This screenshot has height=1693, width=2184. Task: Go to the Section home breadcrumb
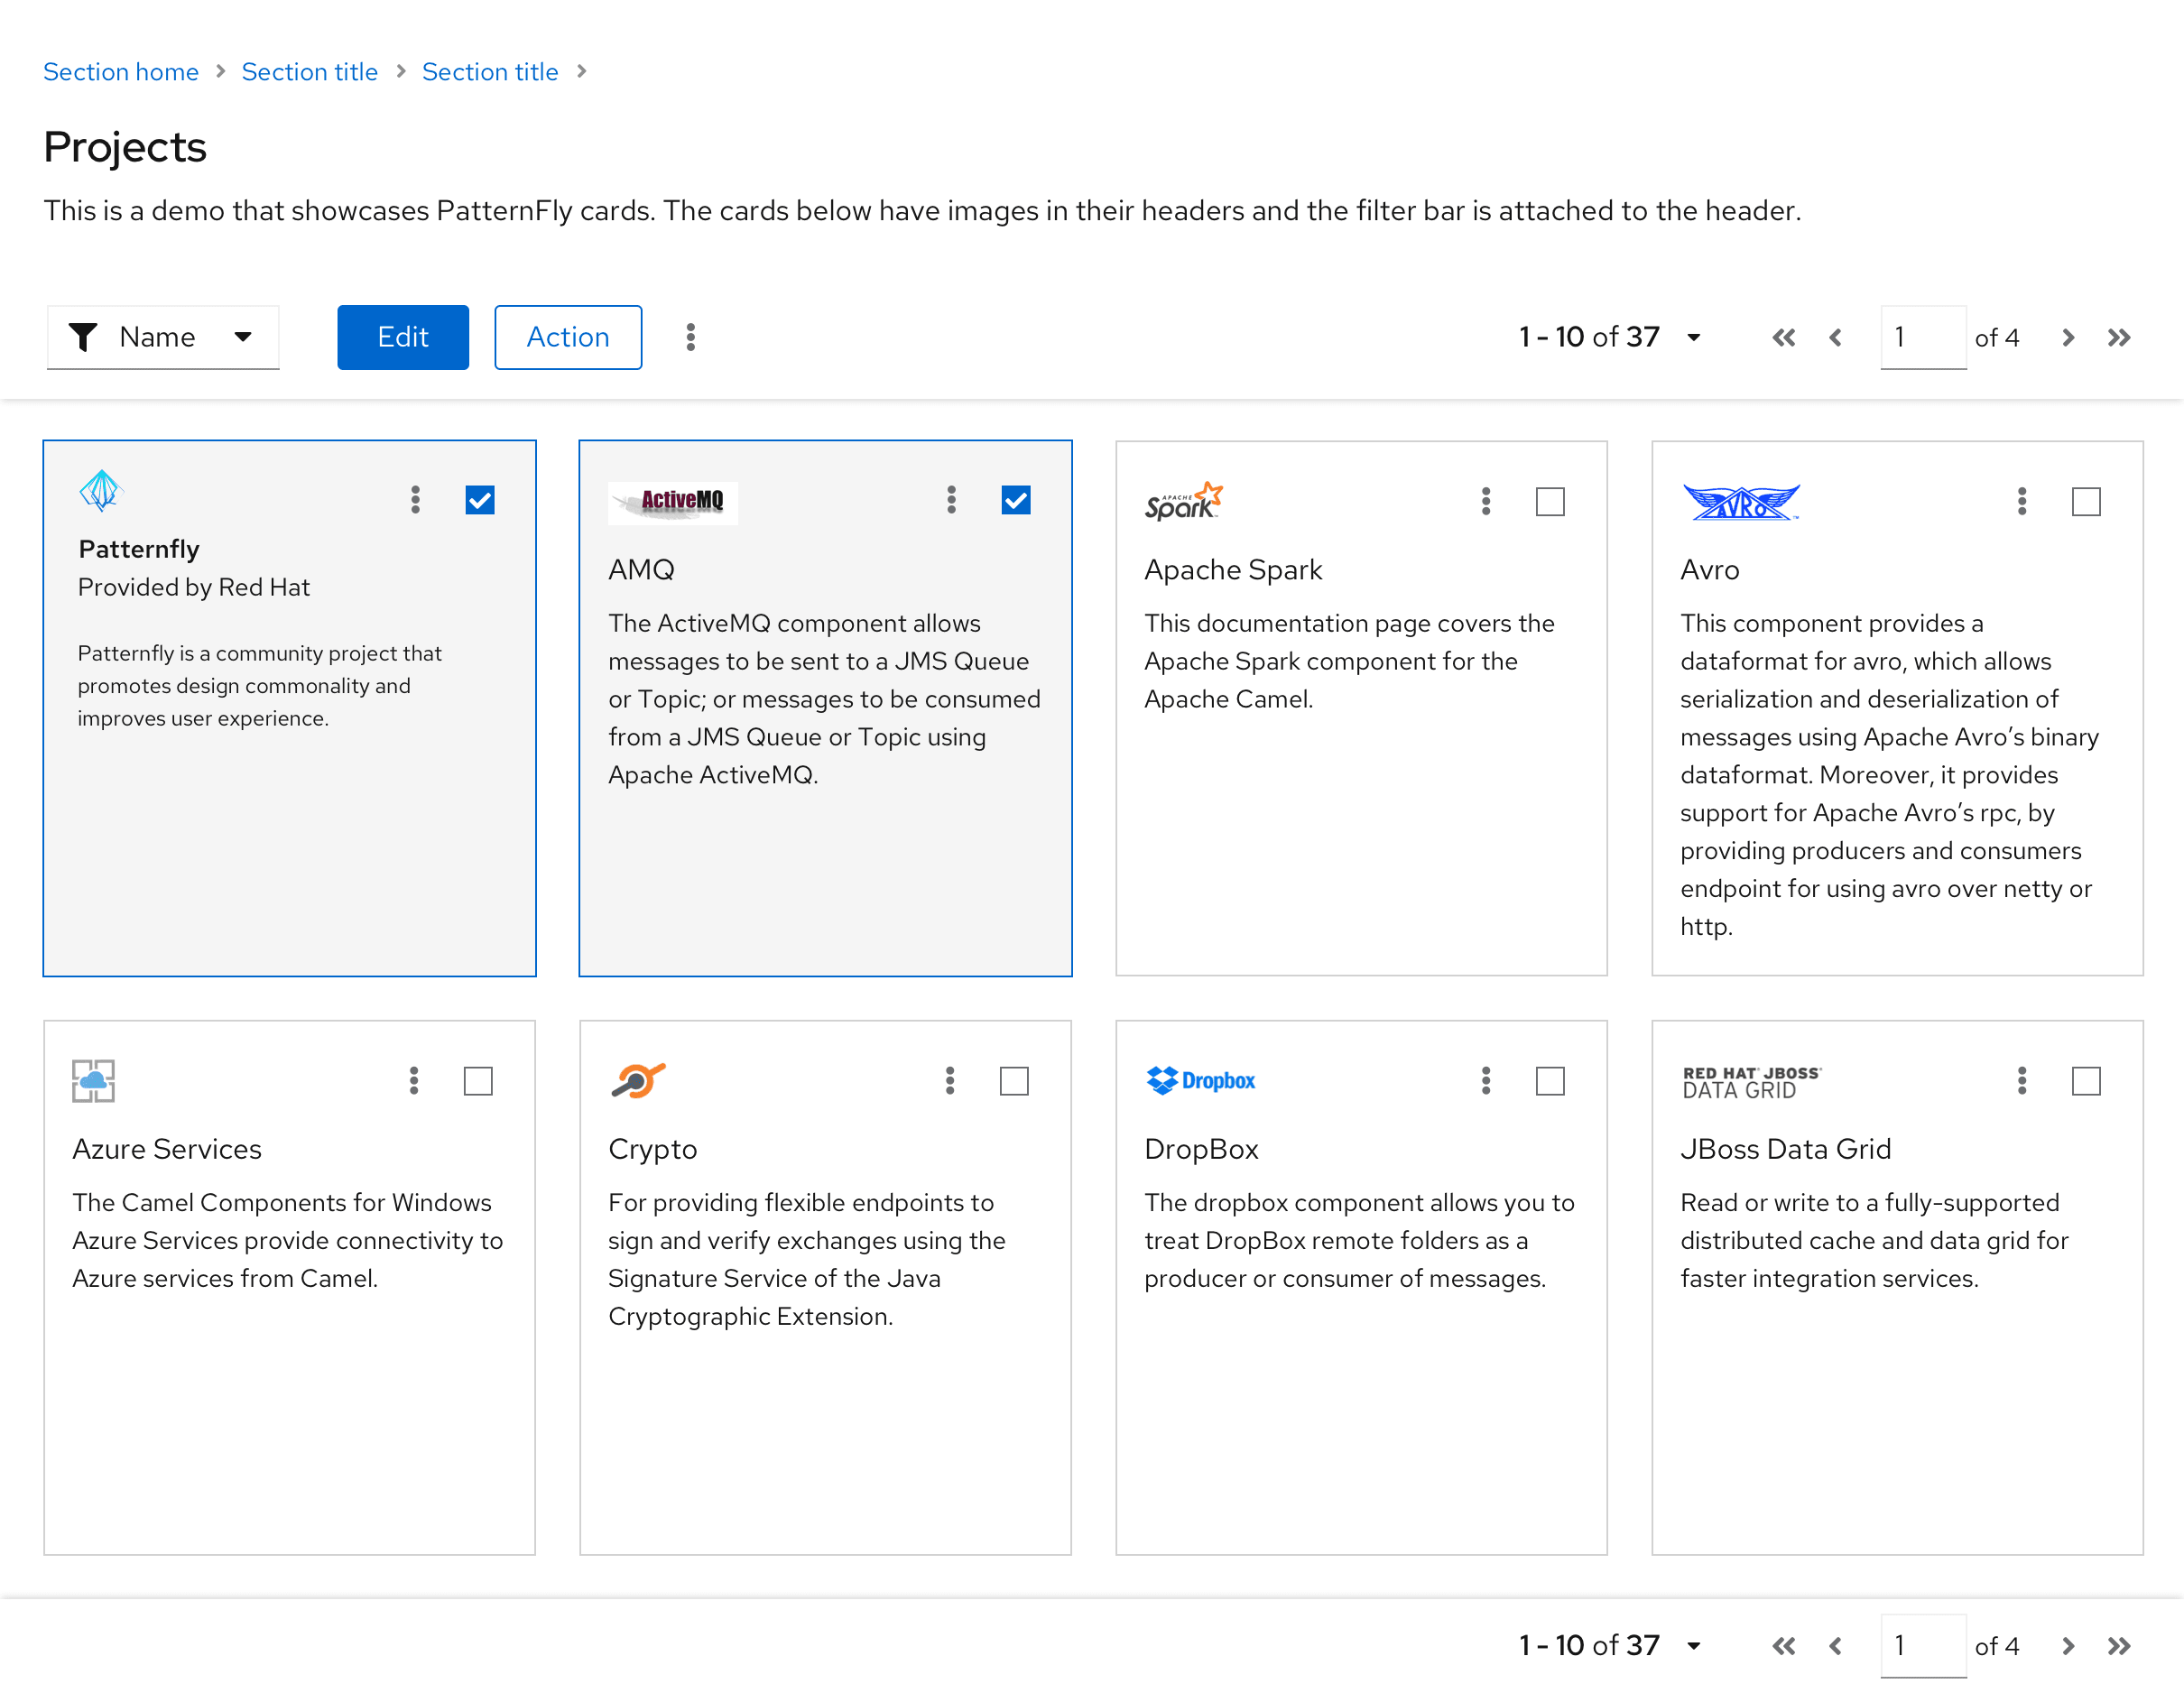[121, 72]
